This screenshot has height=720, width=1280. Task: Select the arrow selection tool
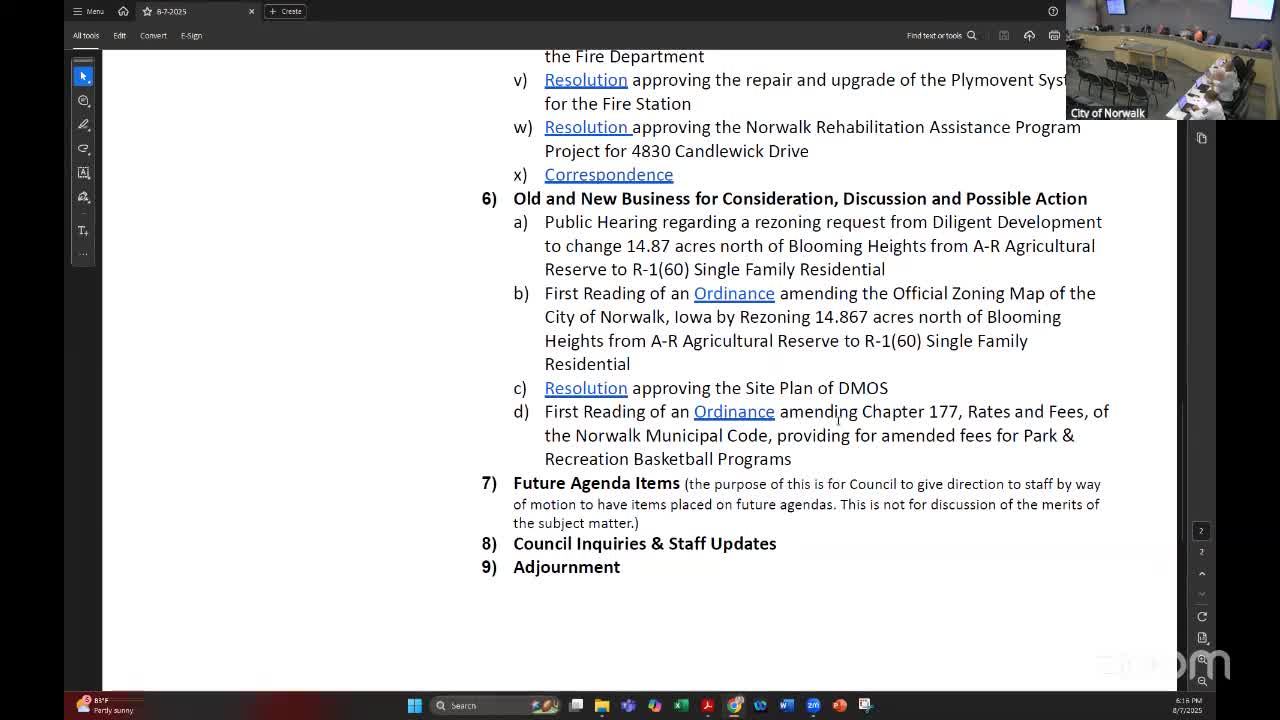pos(83,76)
